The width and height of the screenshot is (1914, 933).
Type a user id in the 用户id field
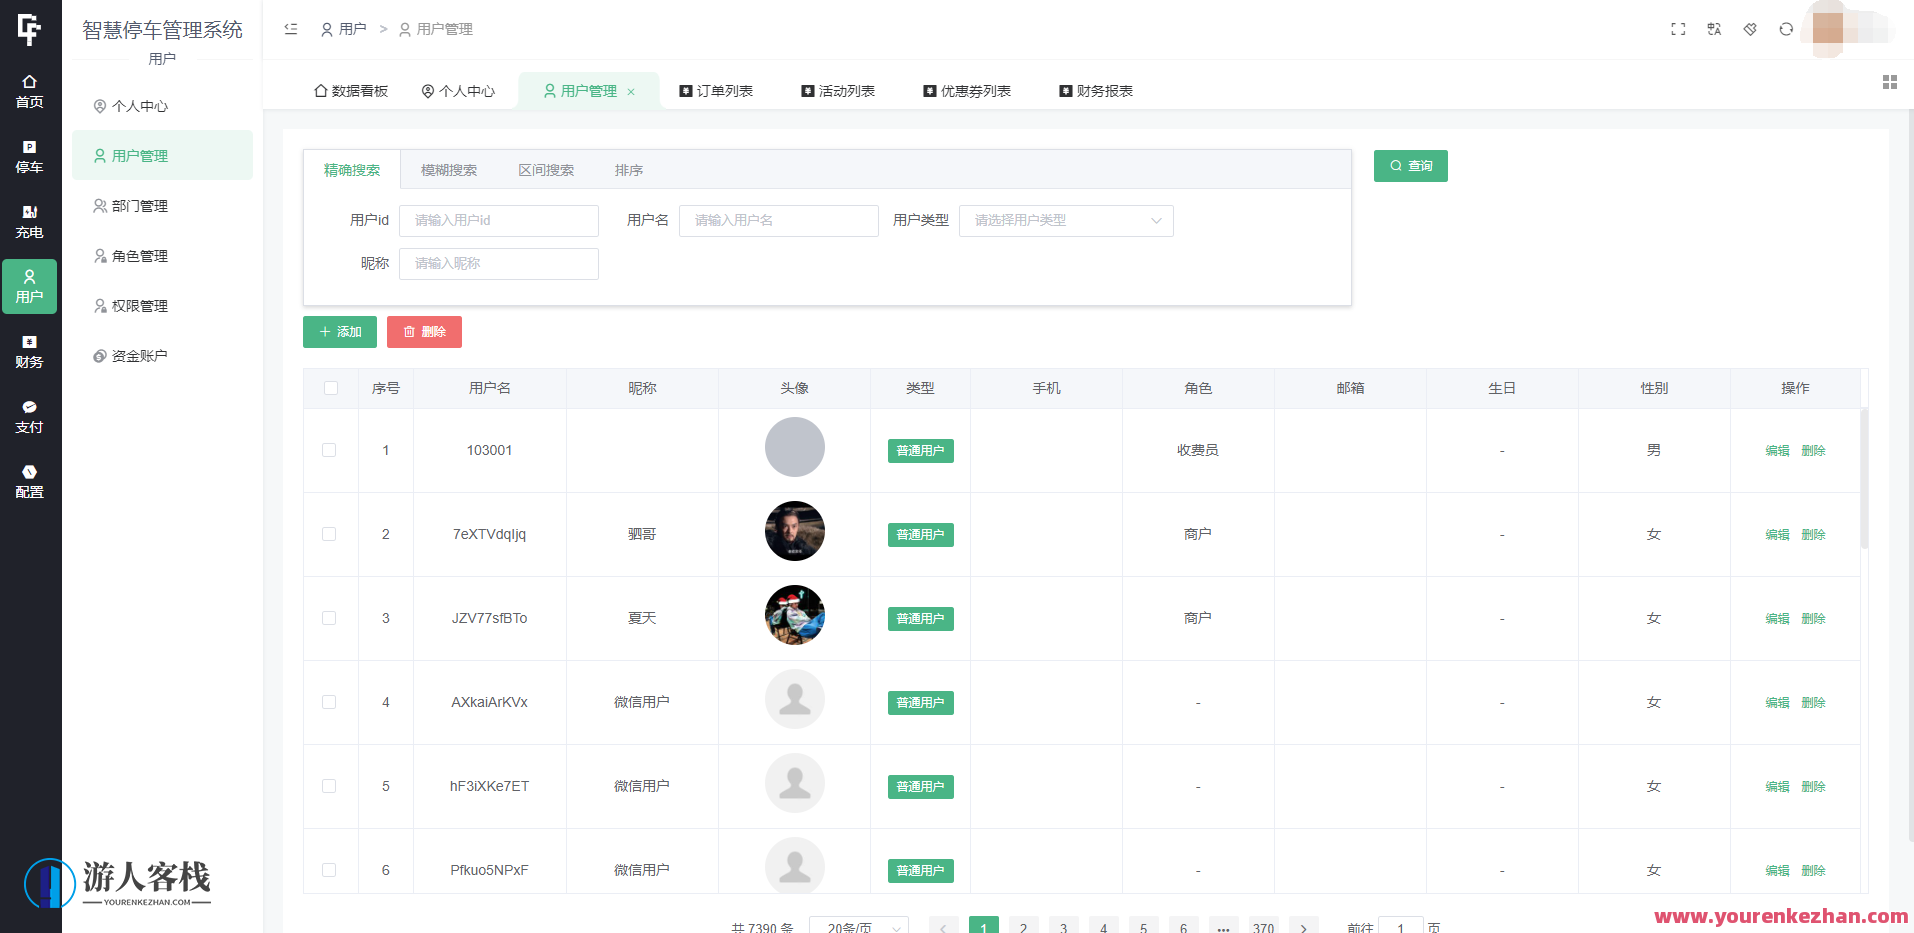499,220
